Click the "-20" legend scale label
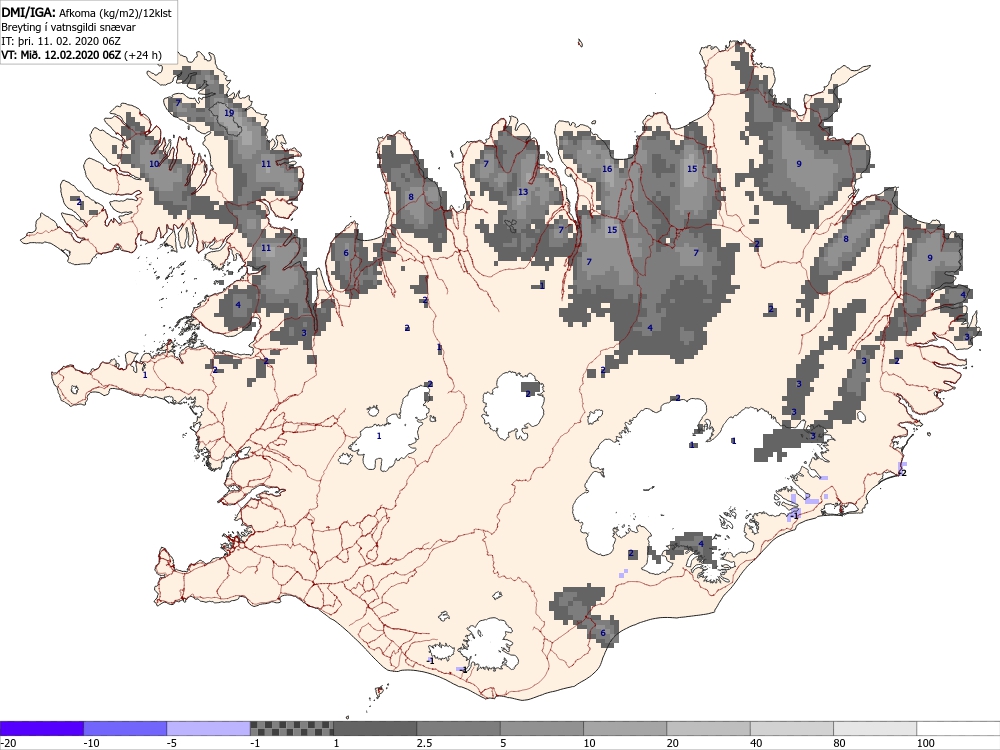 (8, 744)
